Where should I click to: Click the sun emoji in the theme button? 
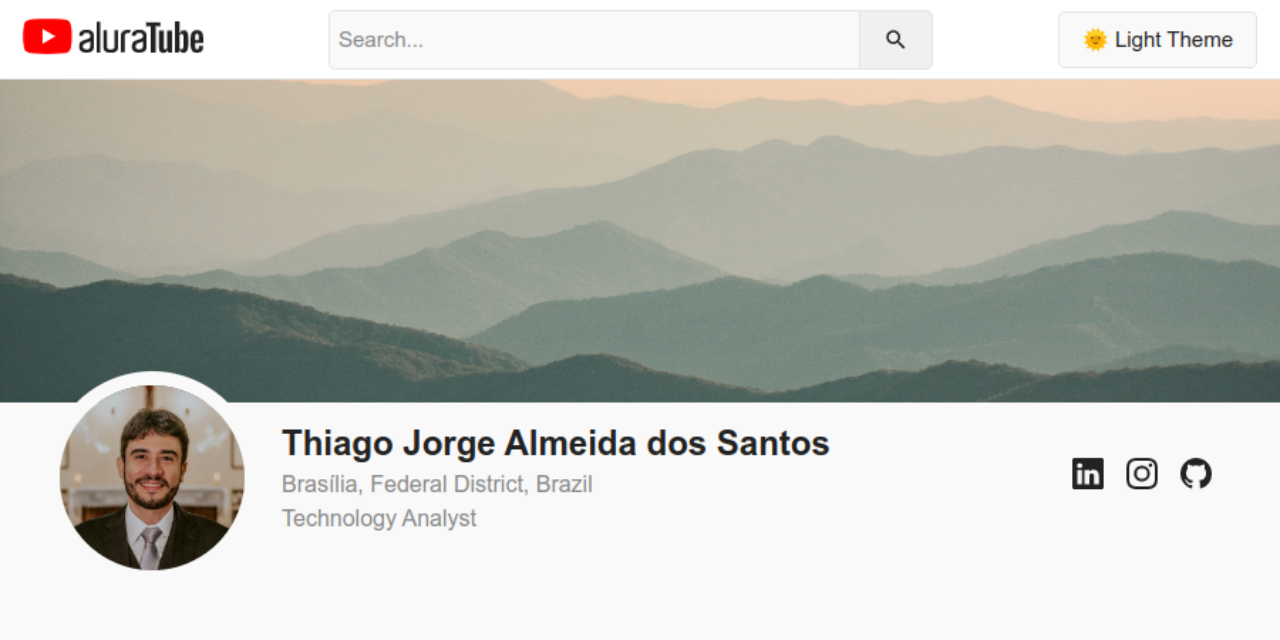[x=1095, y=40]
